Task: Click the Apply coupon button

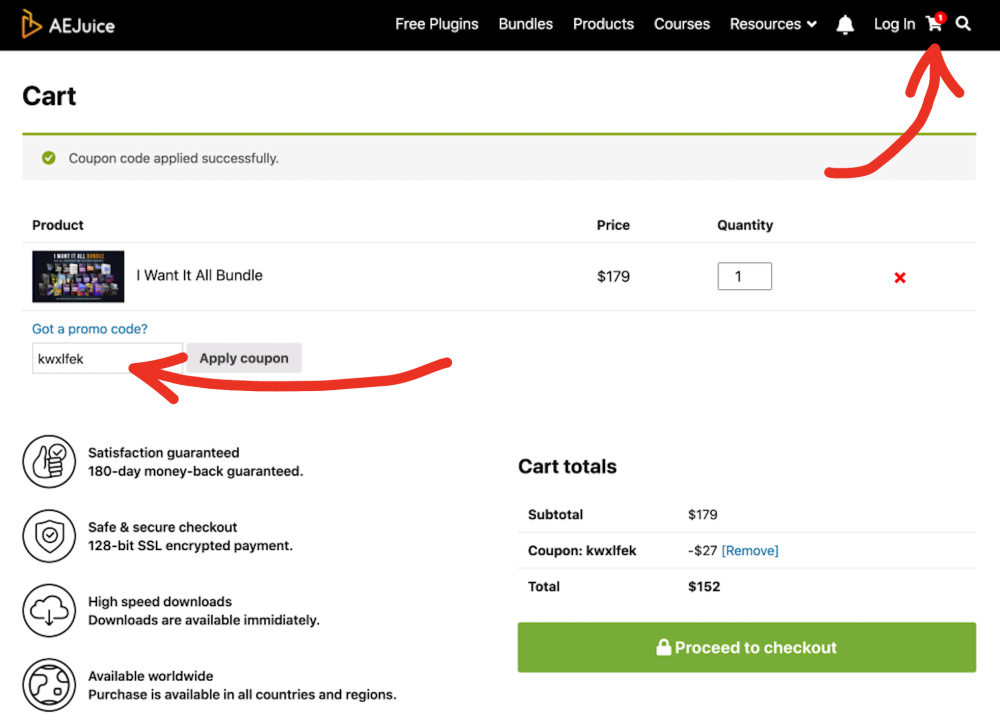Action: 244,358
